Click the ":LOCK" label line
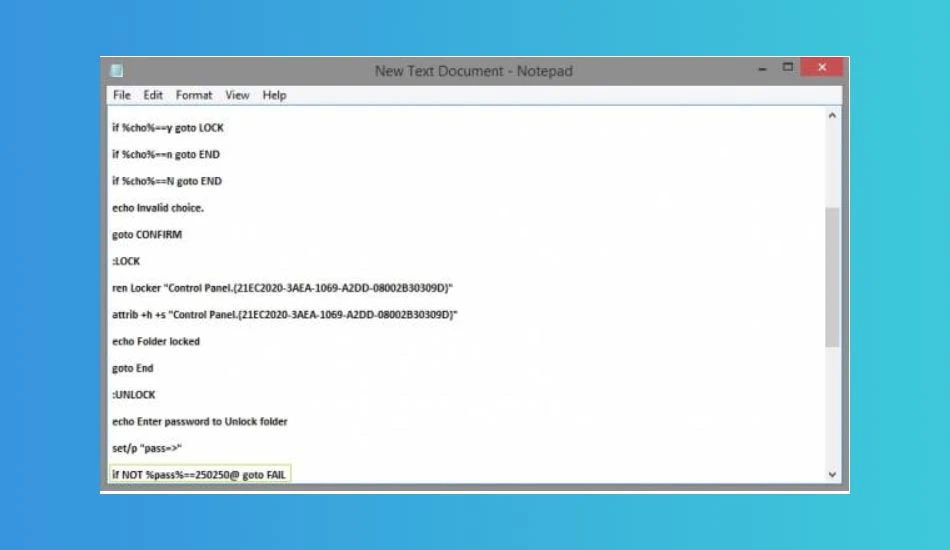The width and height of the screenshot is (950, 550). coord(126,261)
